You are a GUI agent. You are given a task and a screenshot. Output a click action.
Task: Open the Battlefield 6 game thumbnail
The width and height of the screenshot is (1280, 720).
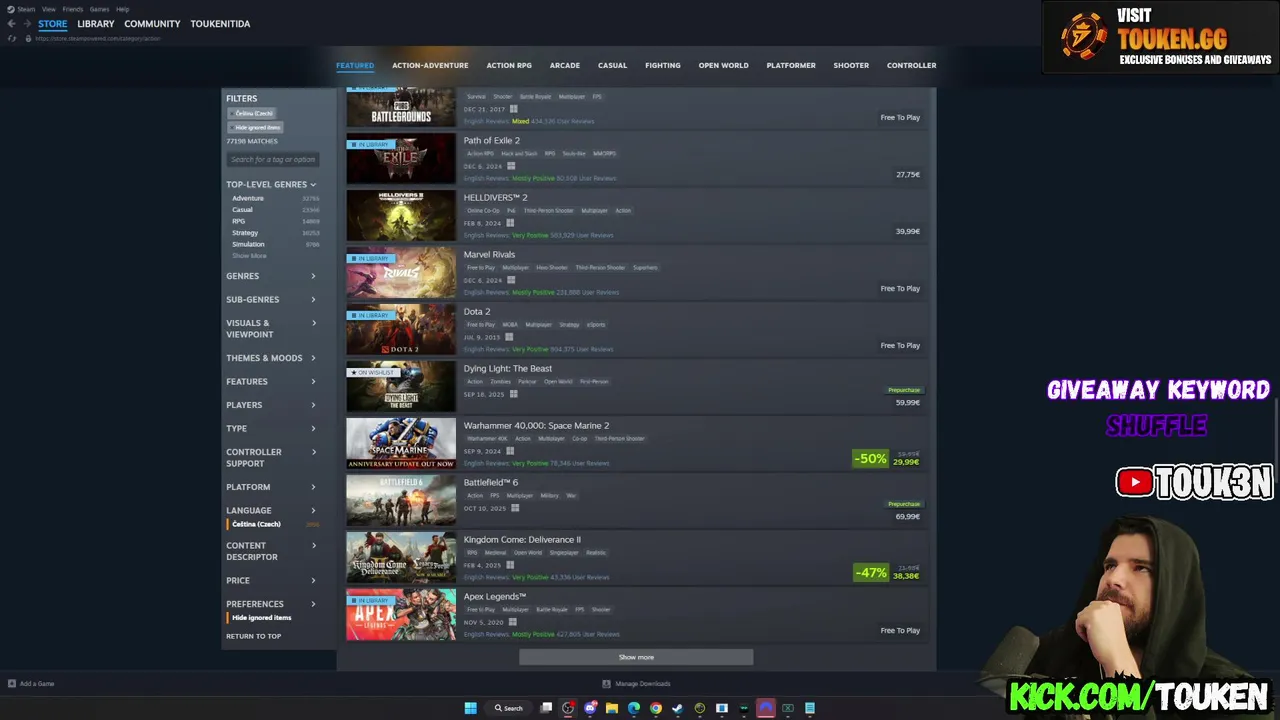401,500
